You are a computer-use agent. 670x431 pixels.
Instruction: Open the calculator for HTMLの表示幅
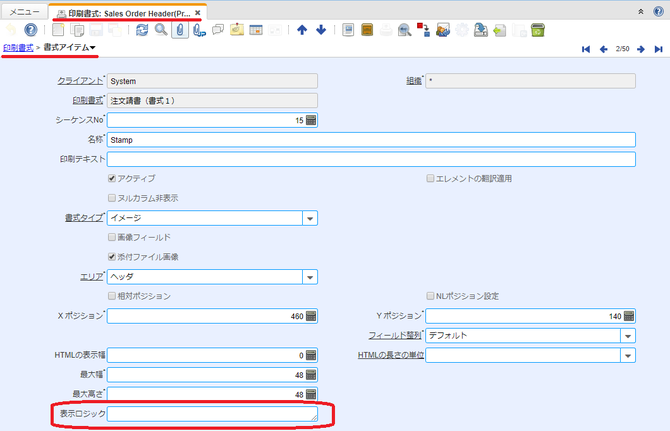(311, 355)
